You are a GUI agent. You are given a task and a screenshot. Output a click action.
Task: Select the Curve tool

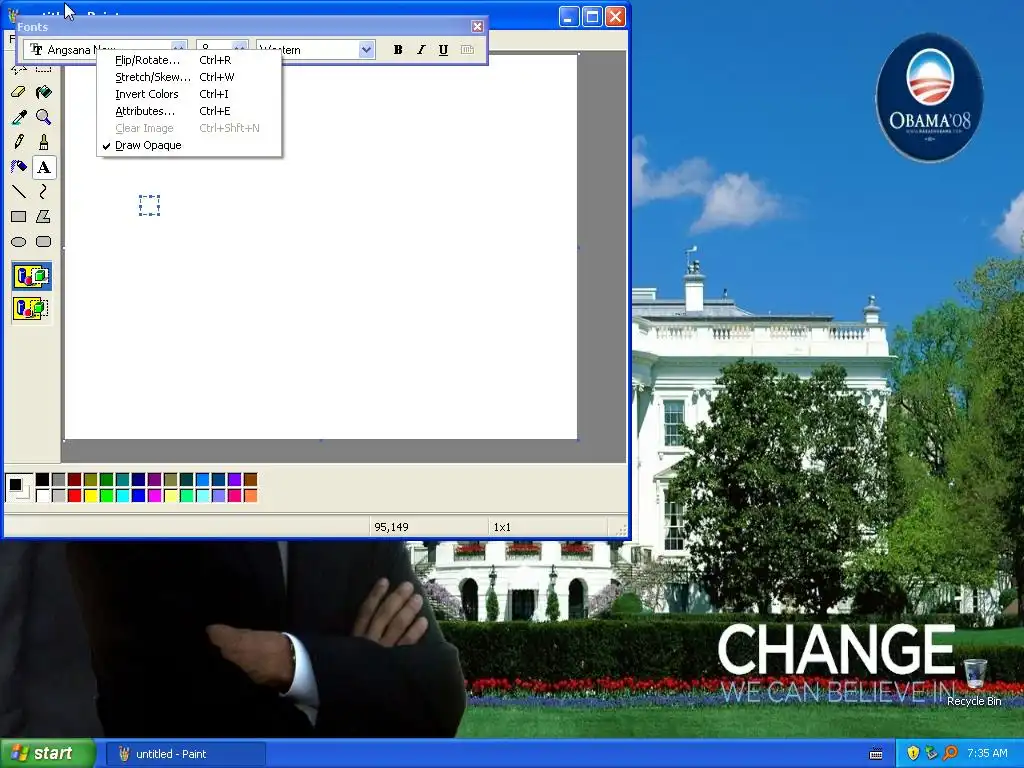point(43,191)
